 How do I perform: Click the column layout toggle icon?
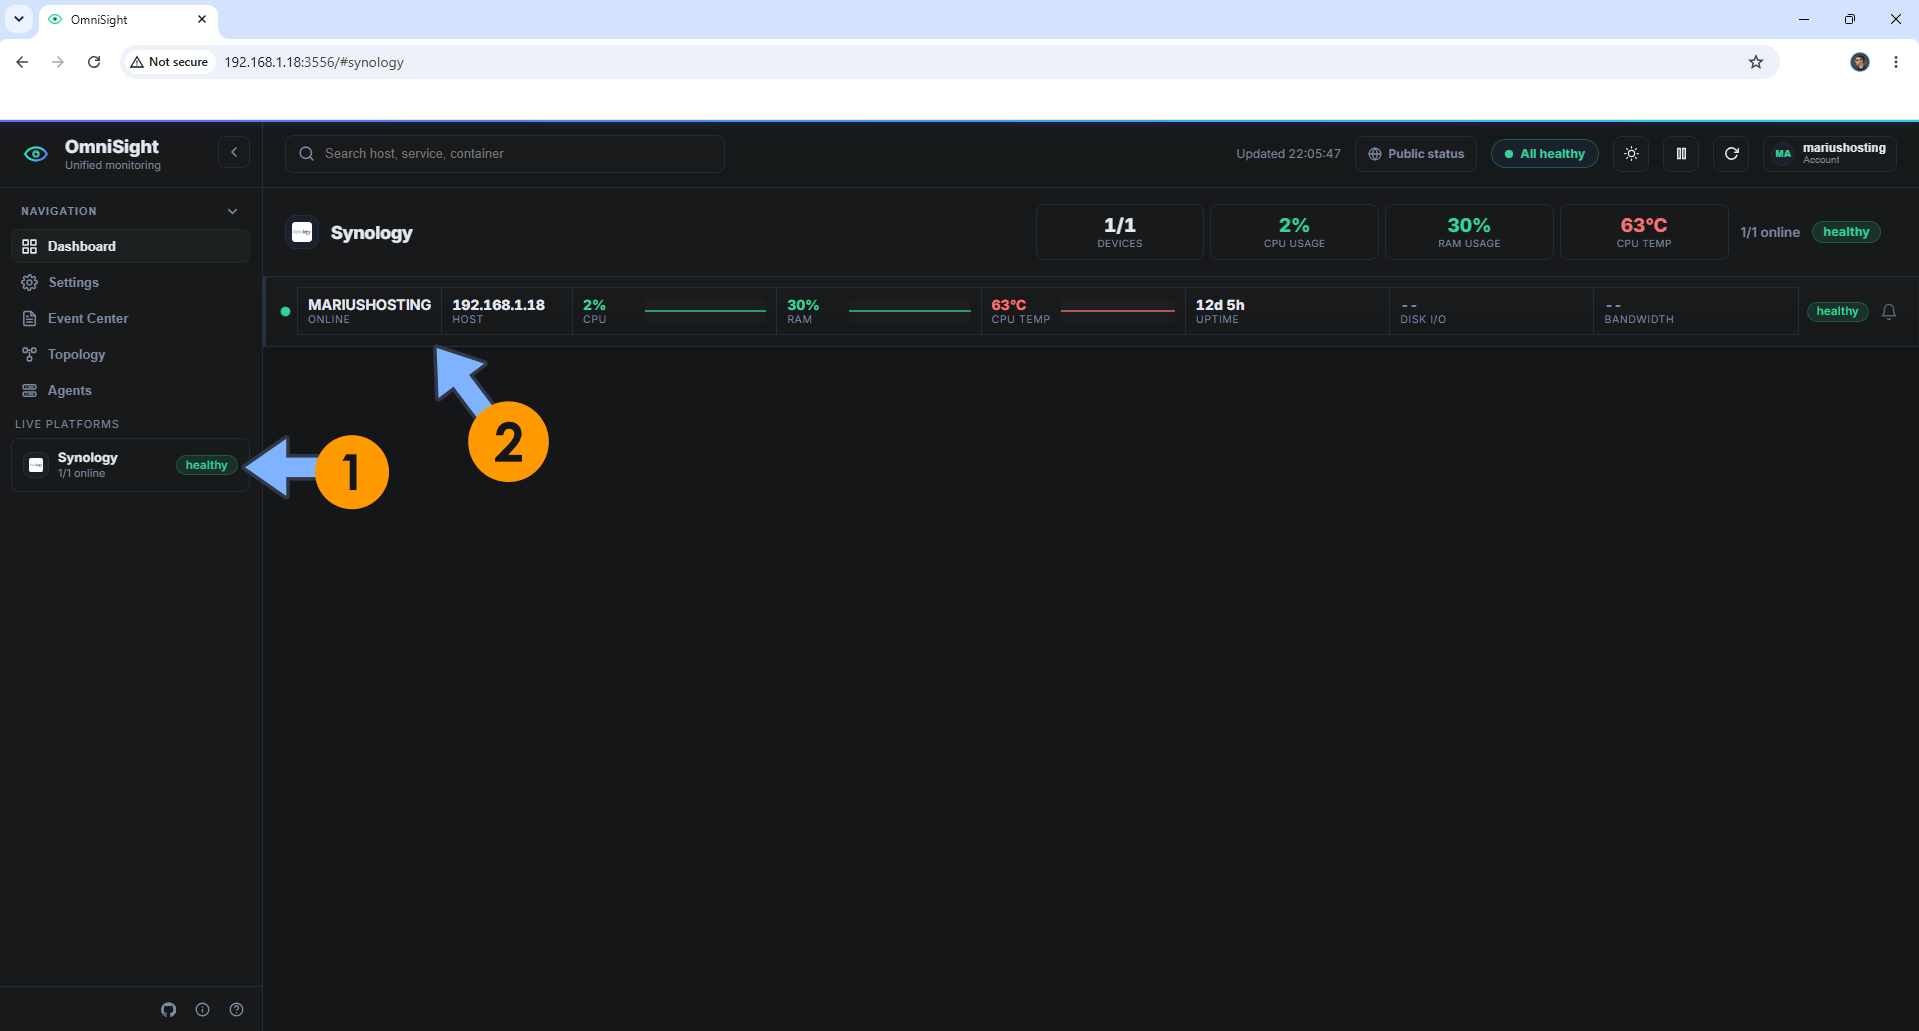coord(1681,154)
